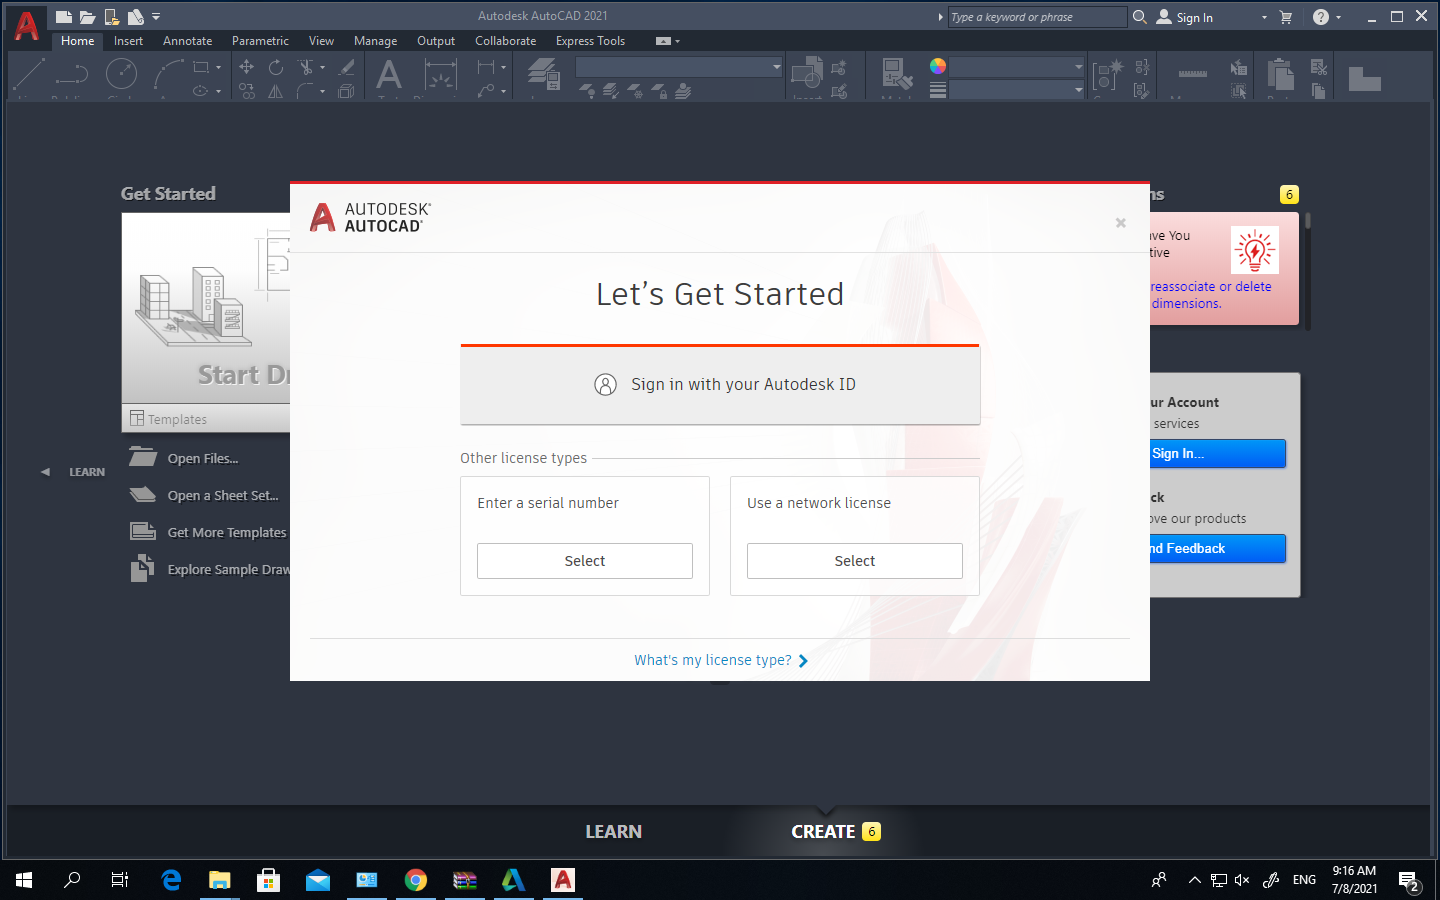The height and width of the screenshot is (900, 1440).
Task: Click the Match Properties icon
Action: tap(896, 74)
